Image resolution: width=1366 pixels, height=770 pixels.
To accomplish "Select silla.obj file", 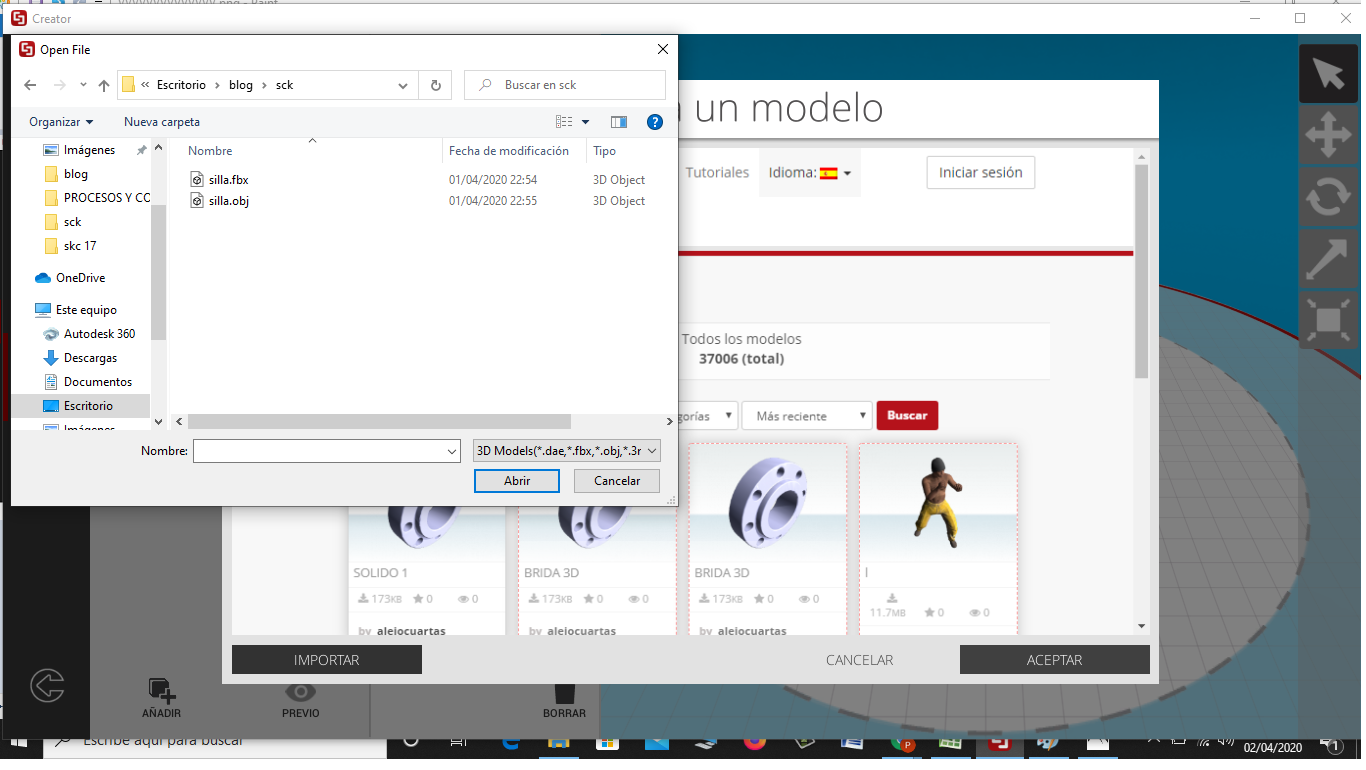I will [x=228, y=201].
